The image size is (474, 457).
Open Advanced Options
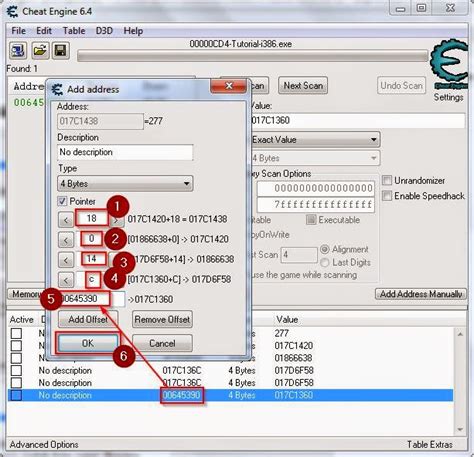(x=44, y=445)
